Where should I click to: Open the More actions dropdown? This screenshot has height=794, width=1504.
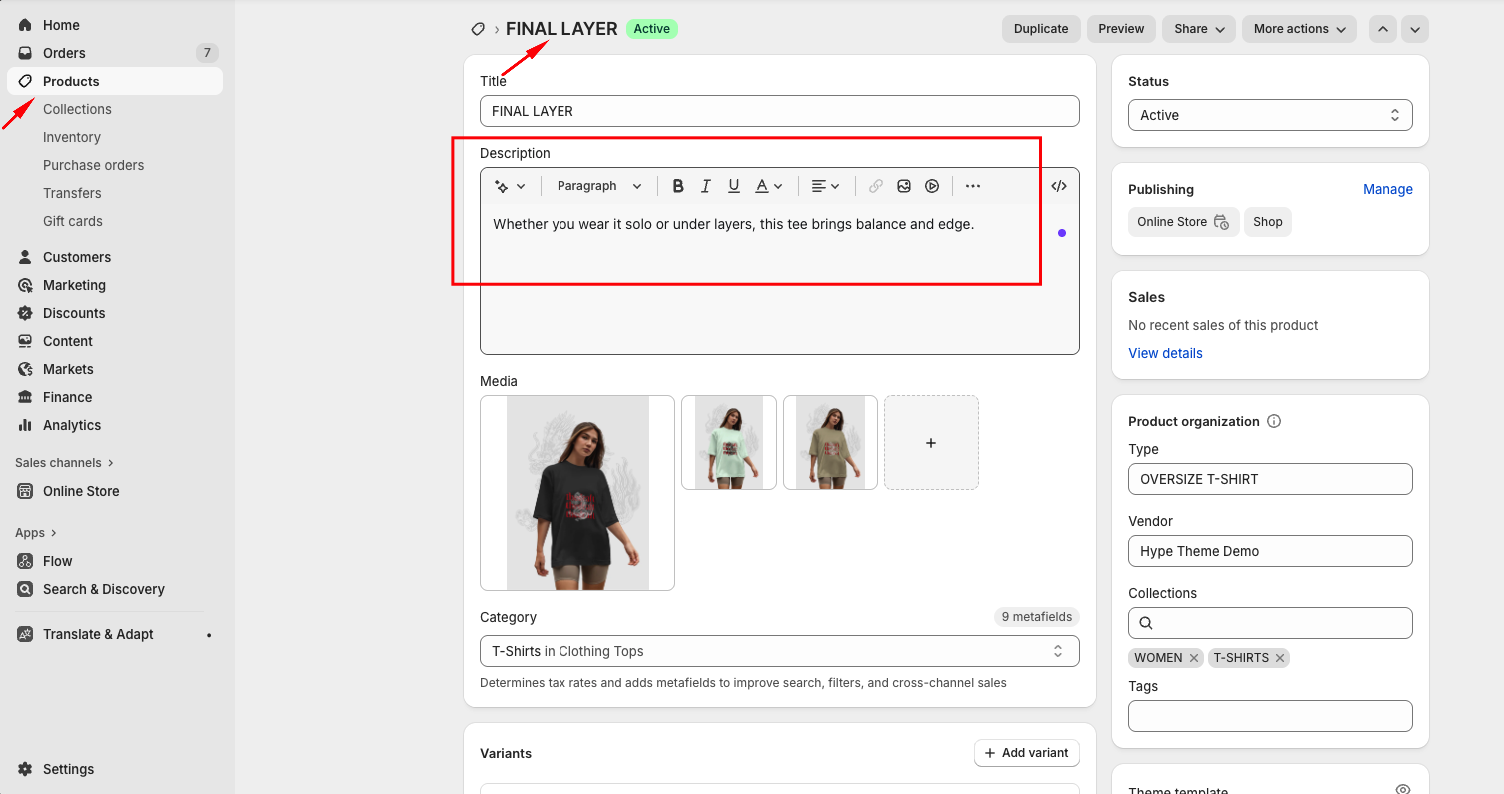point(1299,29)
